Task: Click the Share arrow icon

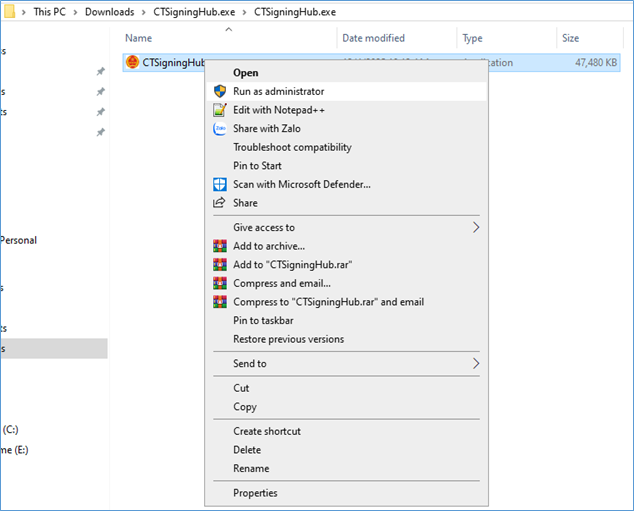Action: point(220,203)
